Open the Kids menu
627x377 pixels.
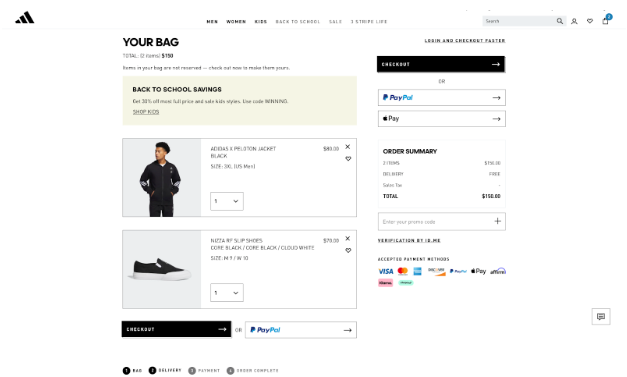tap(261, 22)
